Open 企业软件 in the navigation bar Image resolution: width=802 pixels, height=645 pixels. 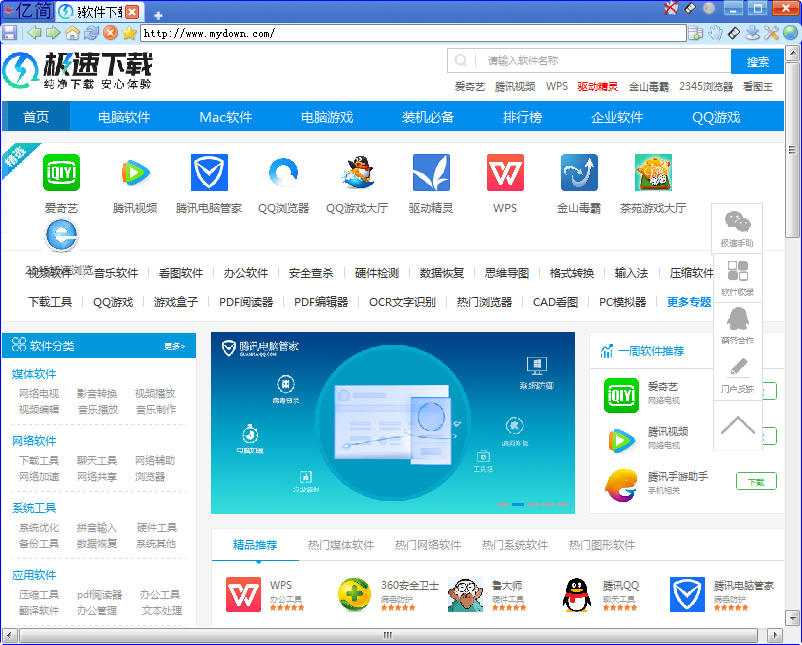(x=617, y=117)
